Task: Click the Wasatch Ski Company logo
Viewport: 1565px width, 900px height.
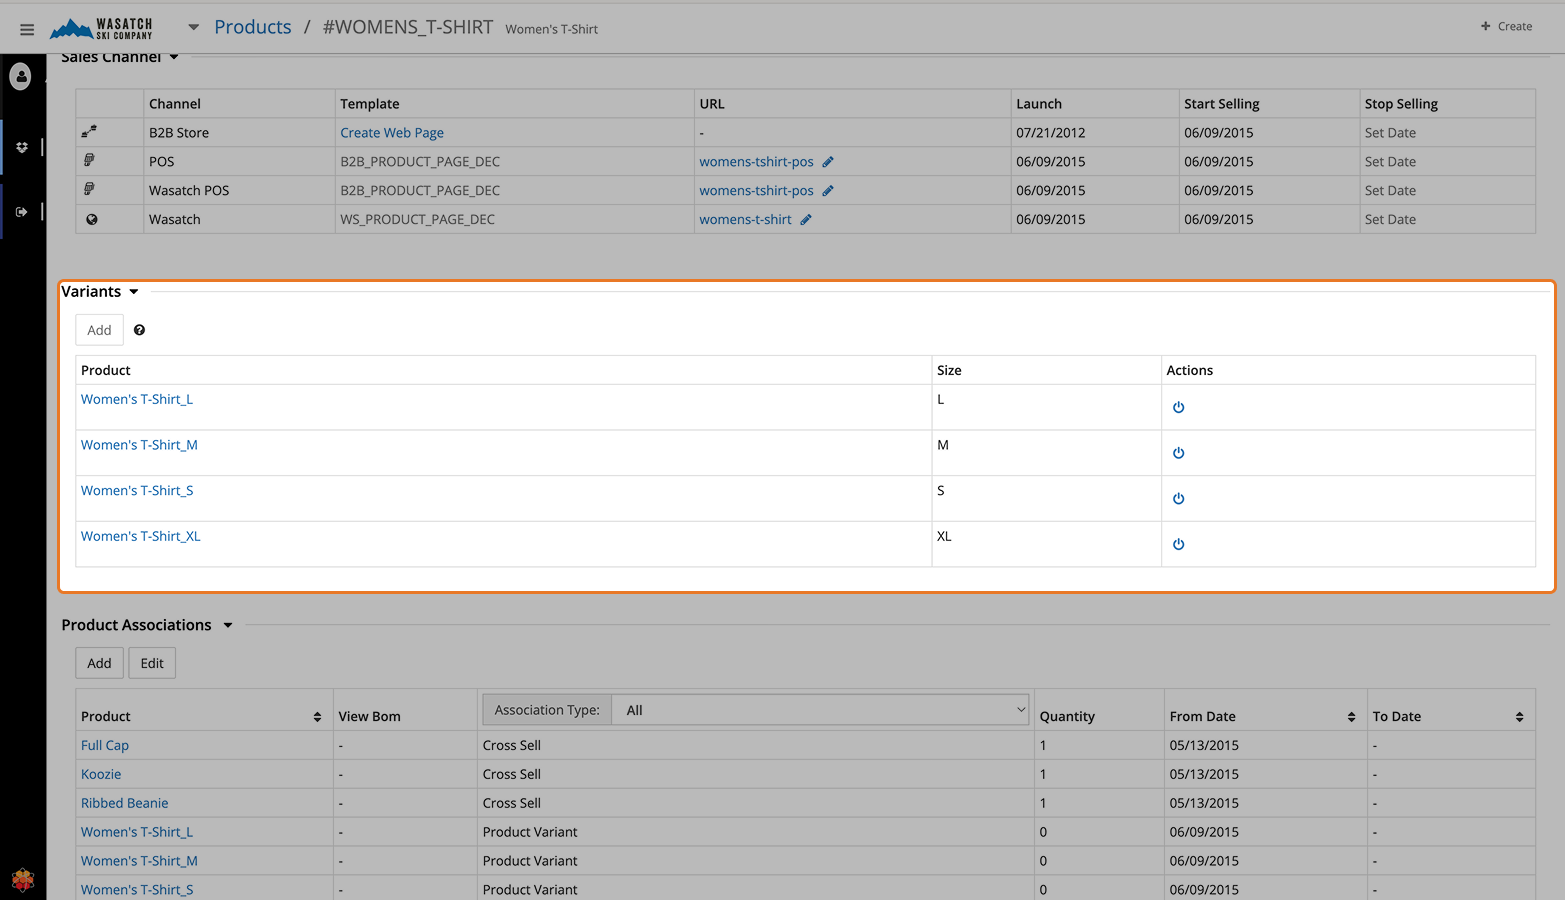Action: (x=102, y=29)
